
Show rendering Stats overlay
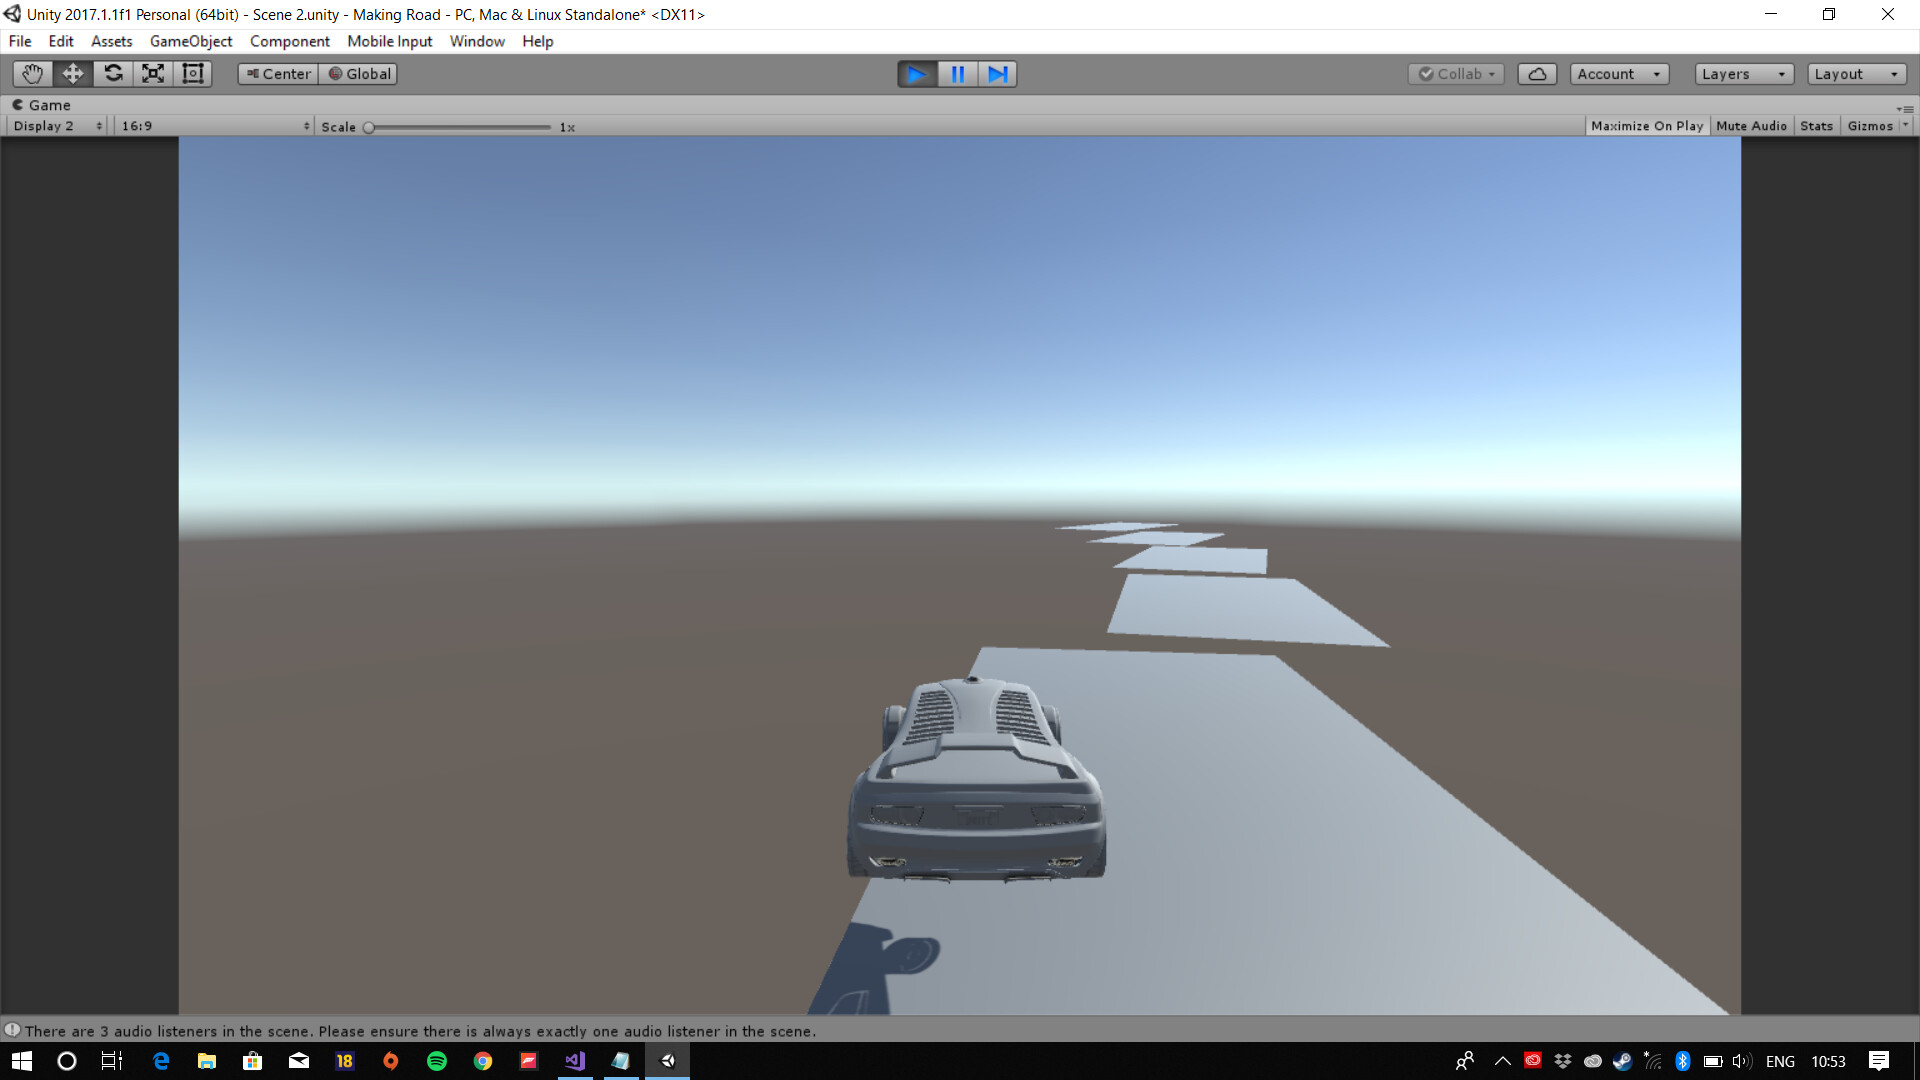1816,125
